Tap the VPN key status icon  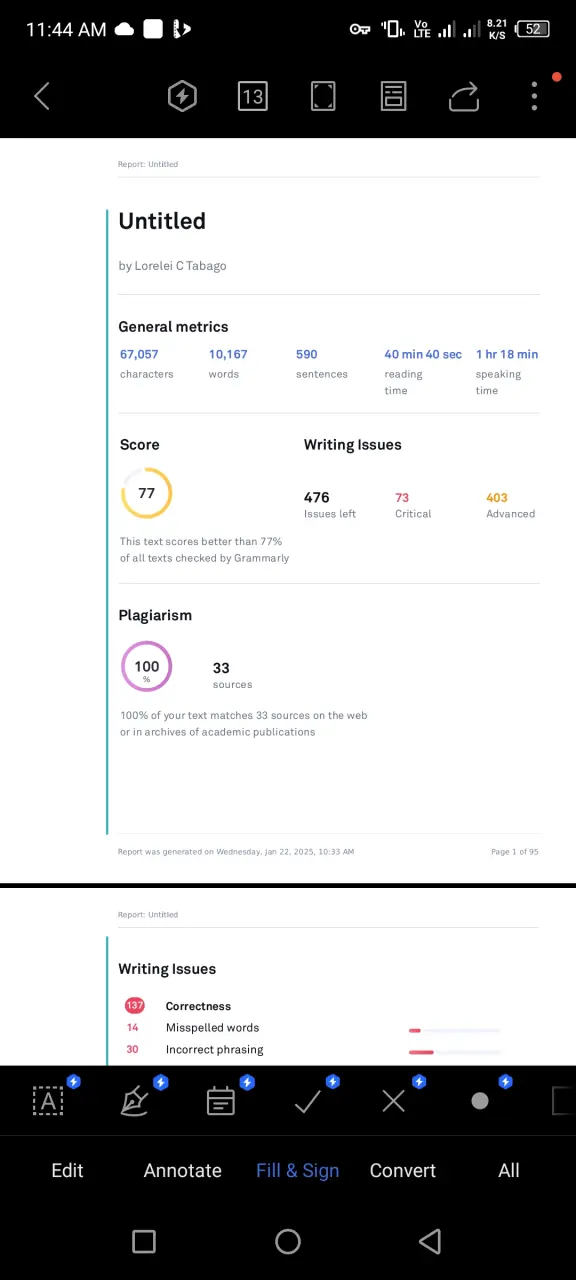[360, 29]
